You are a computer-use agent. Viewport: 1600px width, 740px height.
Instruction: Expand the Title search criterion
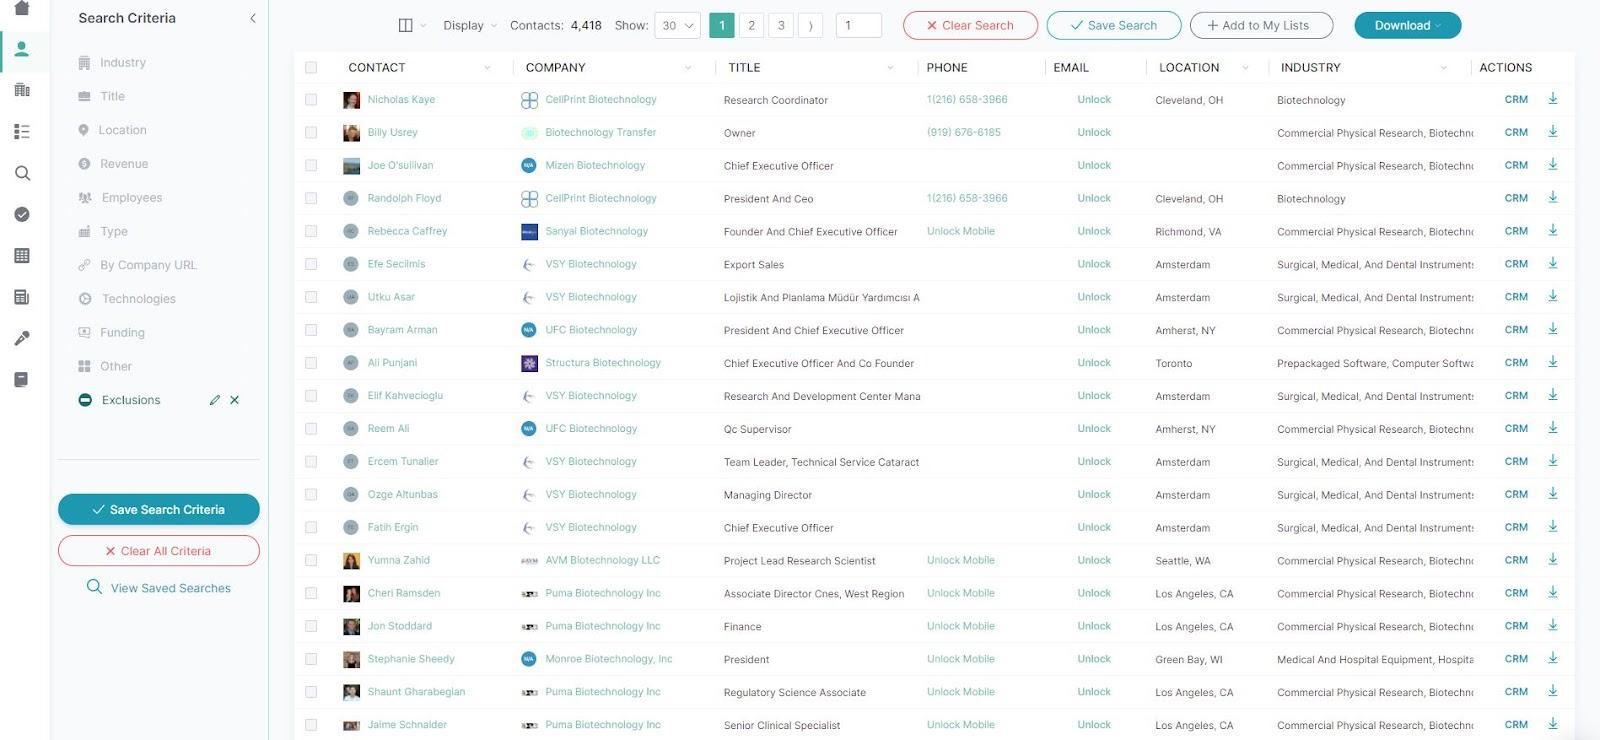click(101, 96)
